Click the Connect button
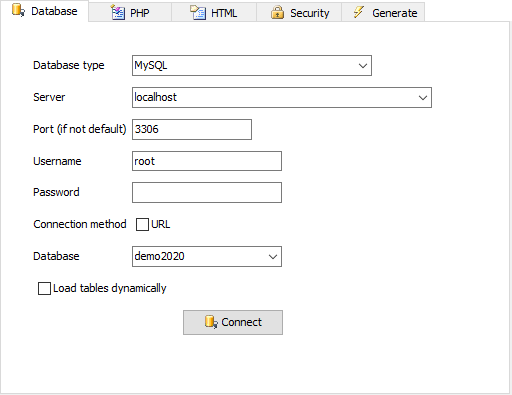 point(233,322)
